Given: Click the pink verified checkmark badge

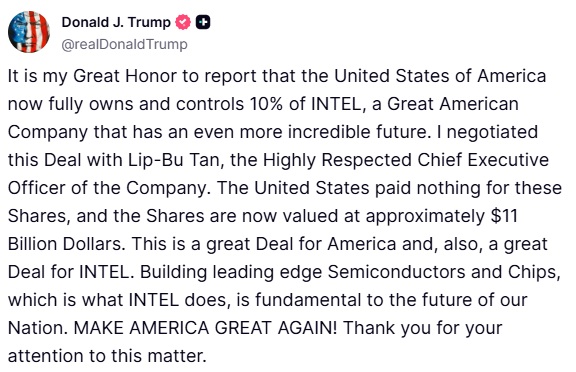Looking at the screenshot, I should (x=183, y=22).
